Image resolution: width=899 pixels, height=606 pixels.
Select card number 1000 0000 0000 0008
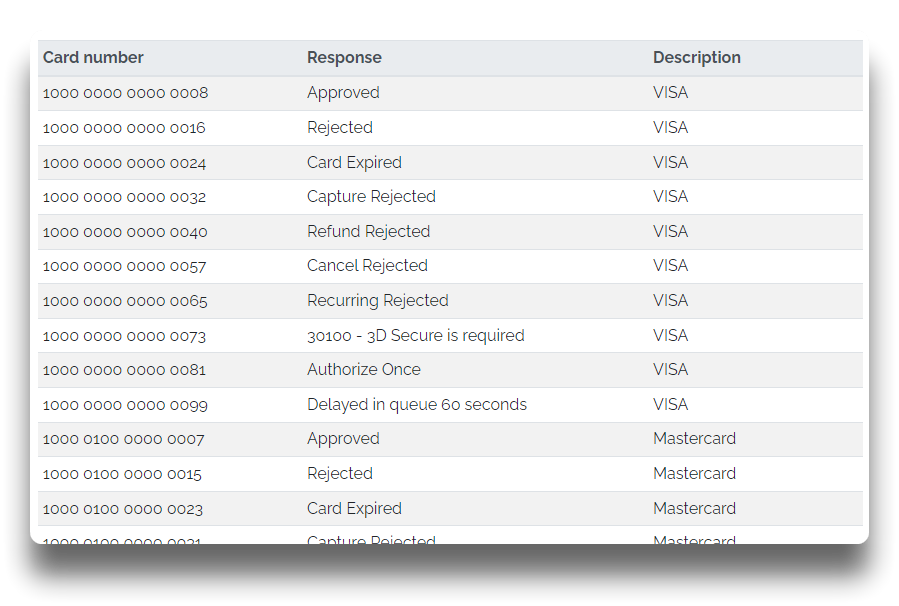(126, 93)
